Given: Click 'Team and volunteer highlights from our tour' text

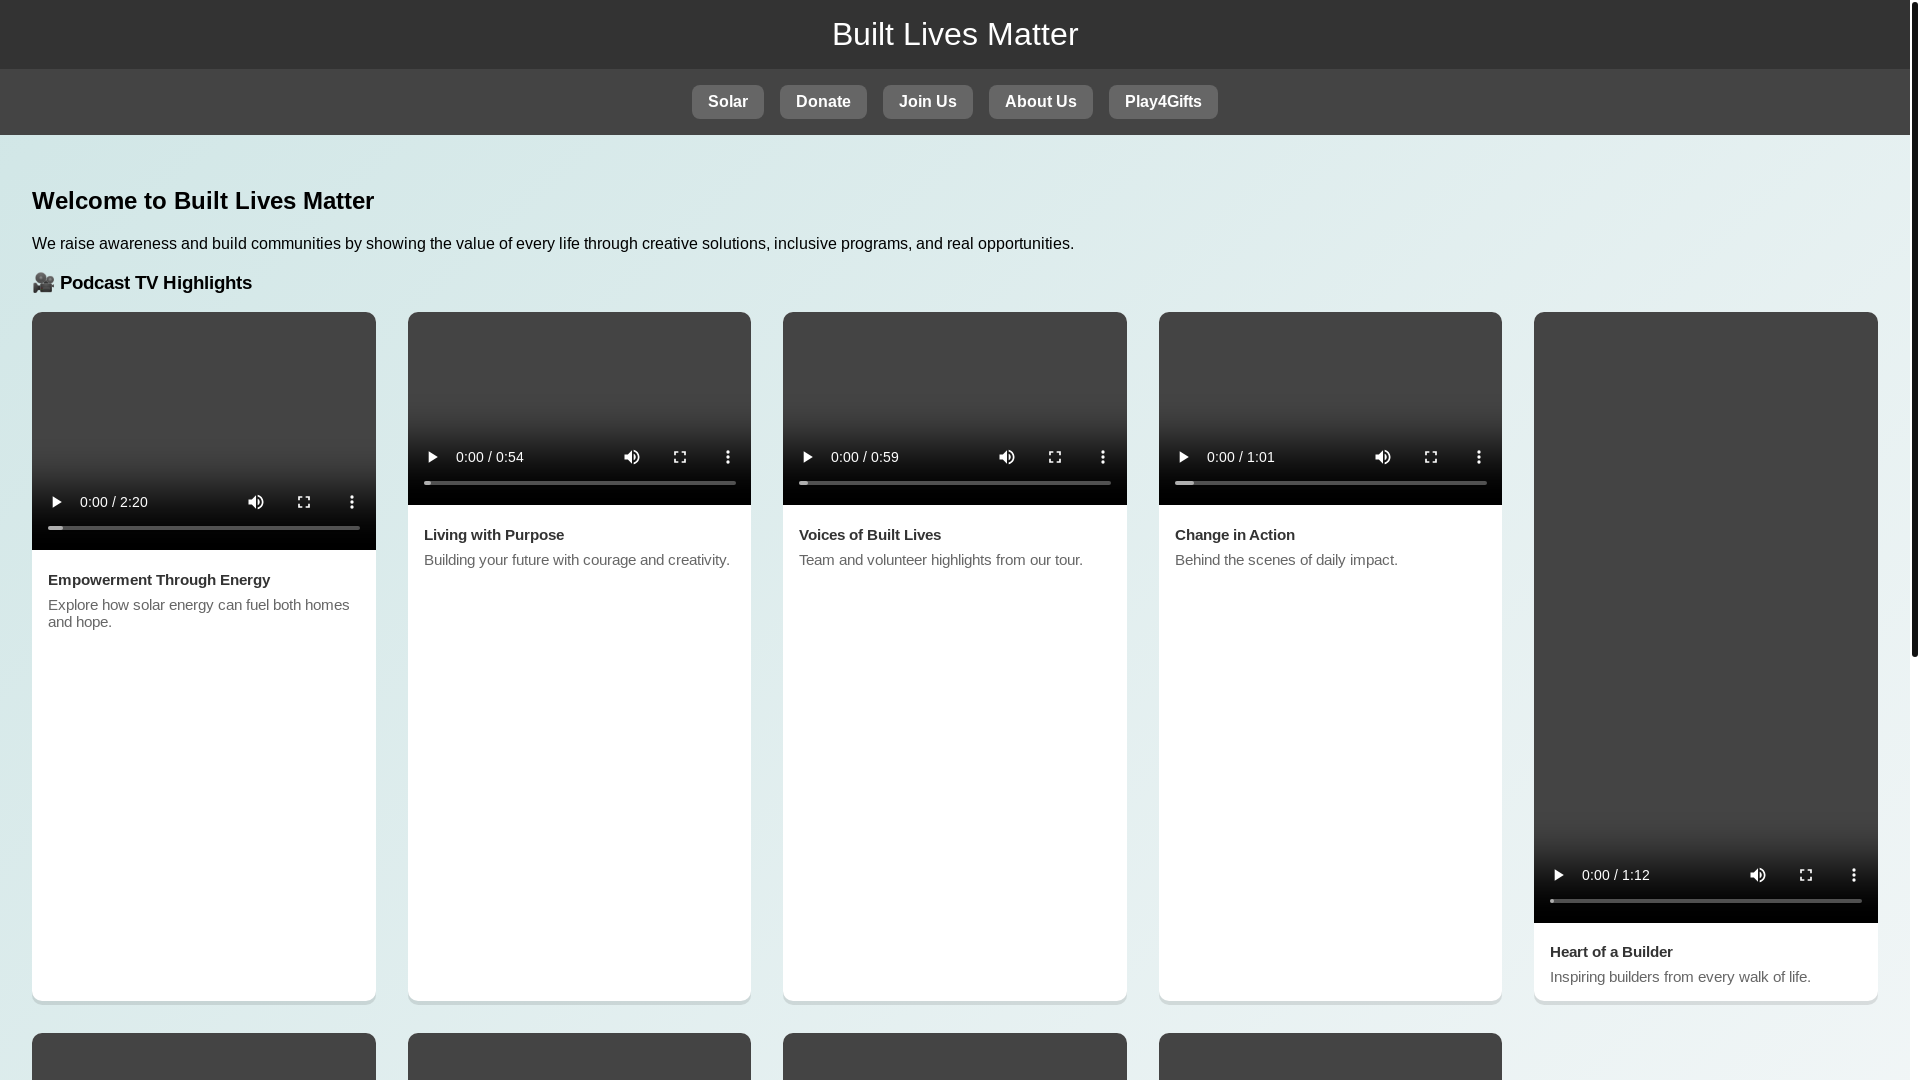Looking at the screenshot, I should (941, 560).
